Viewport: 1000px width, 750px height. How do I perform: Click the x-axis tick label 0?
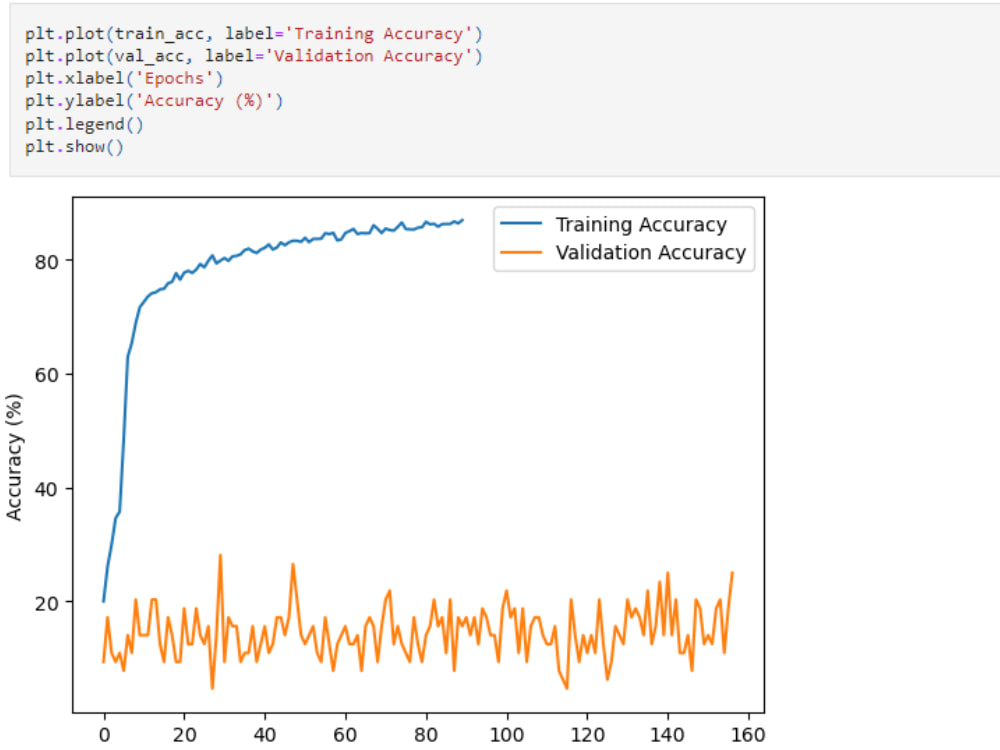point(105,735)
